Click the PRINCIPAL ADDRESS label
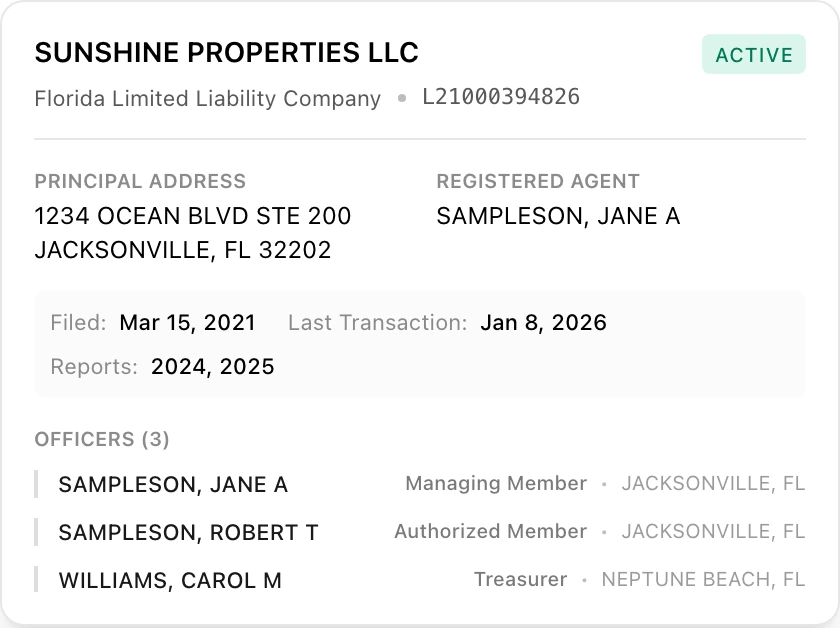This screenshot has height=628, width=840. [140, 181]
